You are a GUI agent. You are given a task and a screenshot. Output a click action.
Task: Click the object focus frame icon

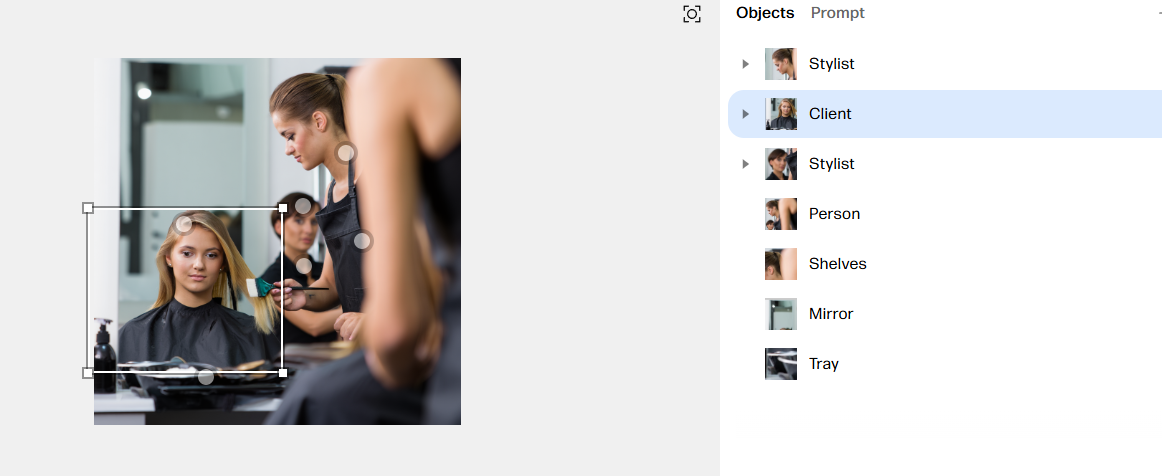(691, 14)
